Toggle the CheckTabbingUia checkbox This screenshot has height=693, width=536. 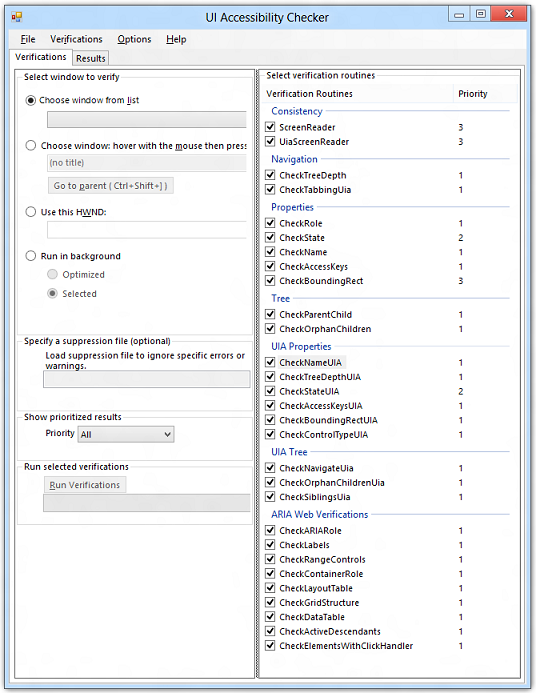[270, 190]
